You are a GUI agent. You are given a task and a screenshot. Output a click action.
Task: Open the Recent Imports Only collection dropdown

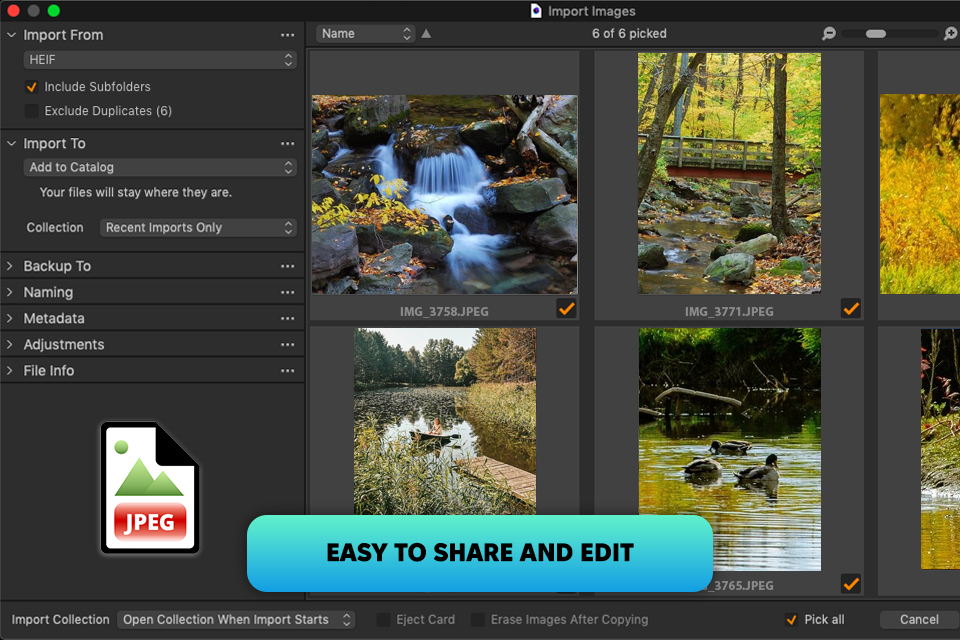(199, 228)
